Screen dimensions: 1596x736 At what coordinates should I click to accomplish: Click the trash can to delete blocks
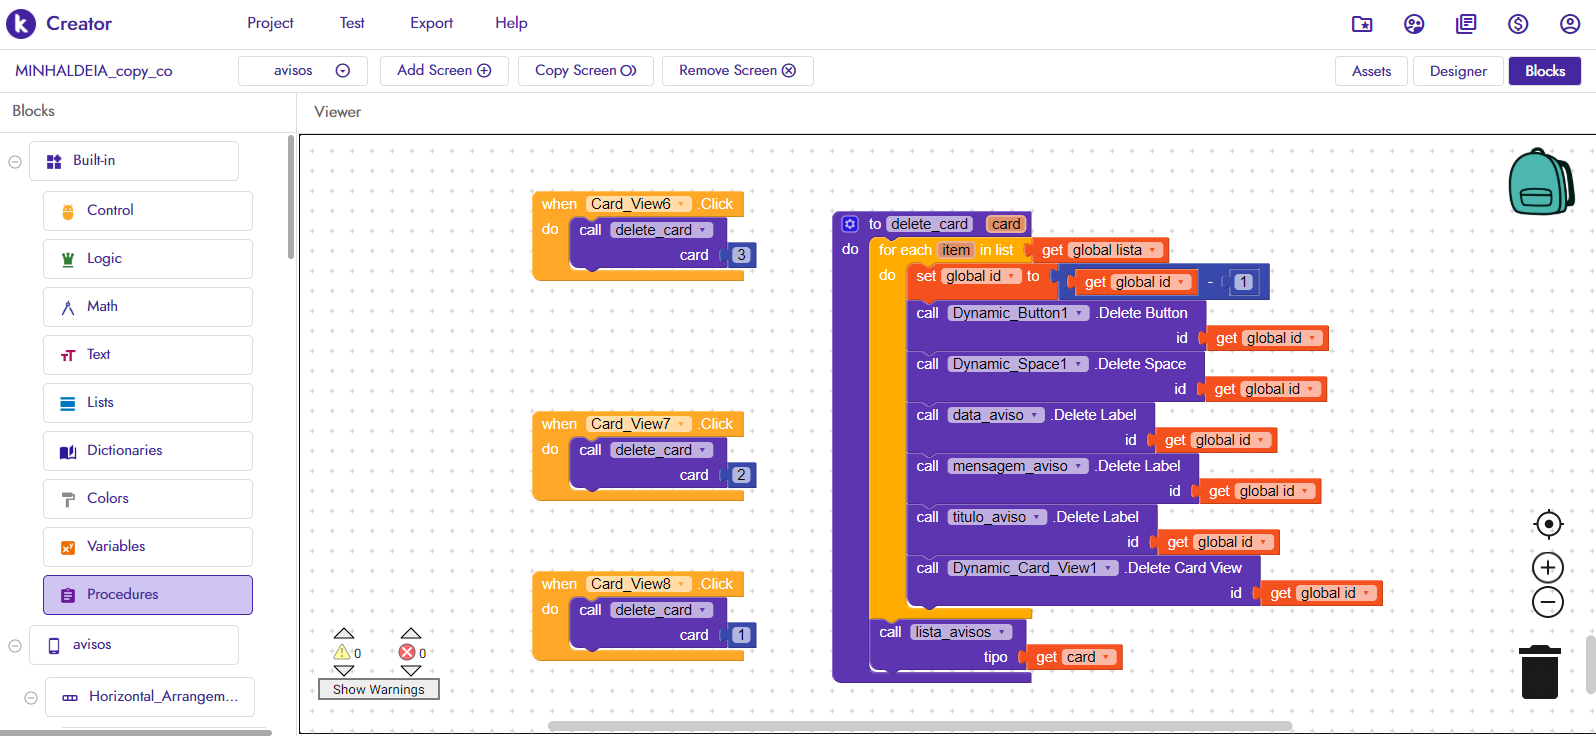[x=1539, y=672]
